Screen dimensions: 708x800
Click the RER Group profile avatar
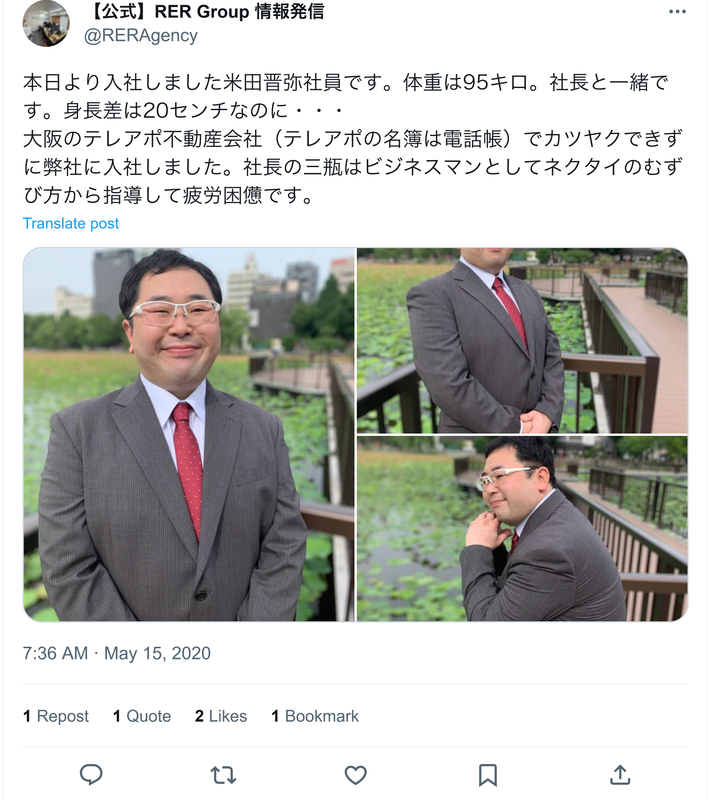click(46, 23)
